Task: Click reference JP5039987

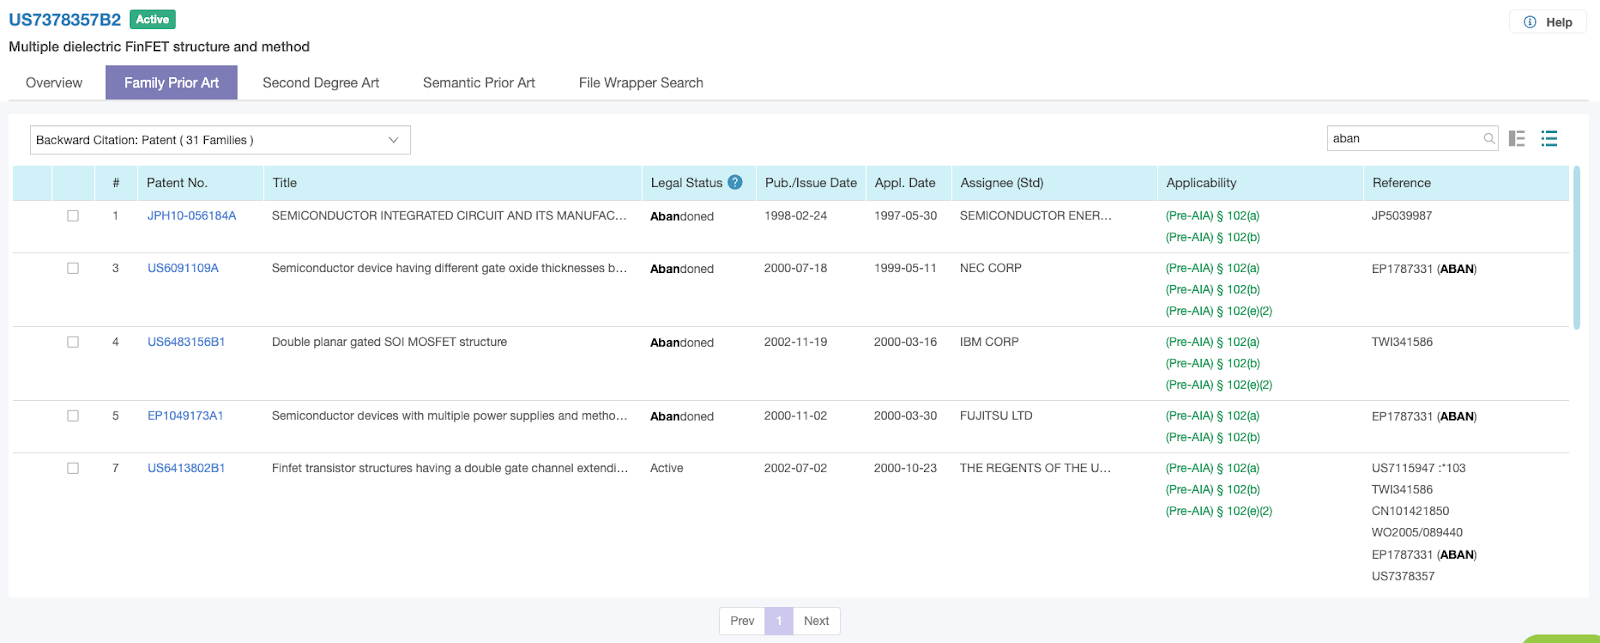Action: tap(1402, 216)
